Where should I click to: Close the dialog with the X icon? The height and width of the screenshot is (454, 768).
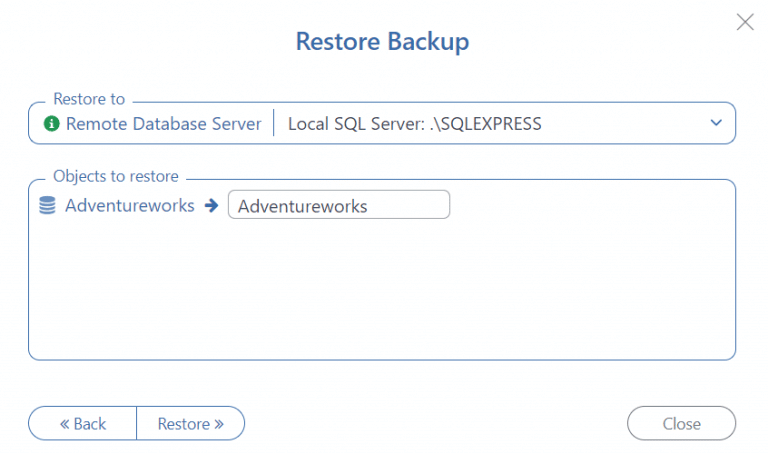[x=745, y=22]
